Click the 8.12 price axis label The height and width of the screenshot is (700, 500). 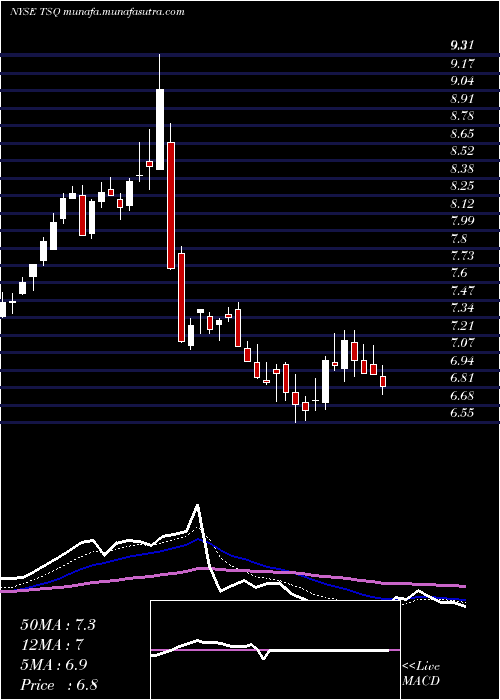[462, 204]
